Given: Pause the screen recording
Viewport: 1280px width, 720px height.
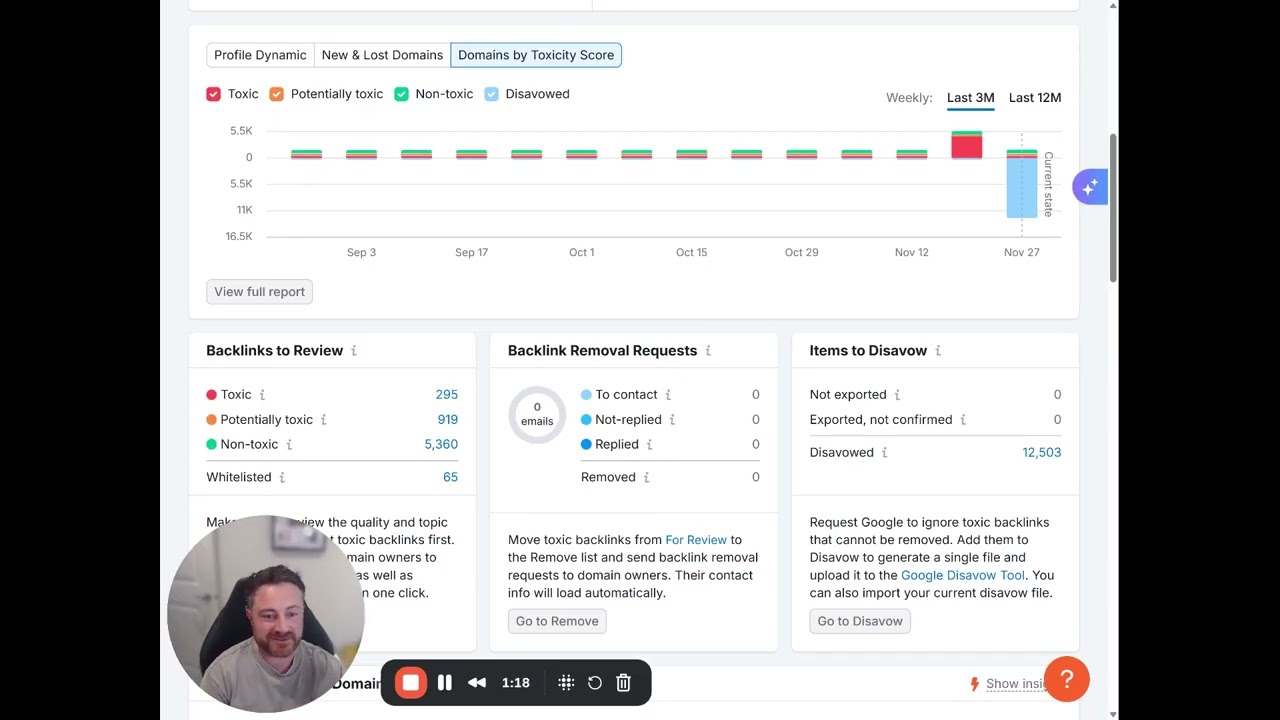Looking at the screenshot, I should (x=445, y=683).
